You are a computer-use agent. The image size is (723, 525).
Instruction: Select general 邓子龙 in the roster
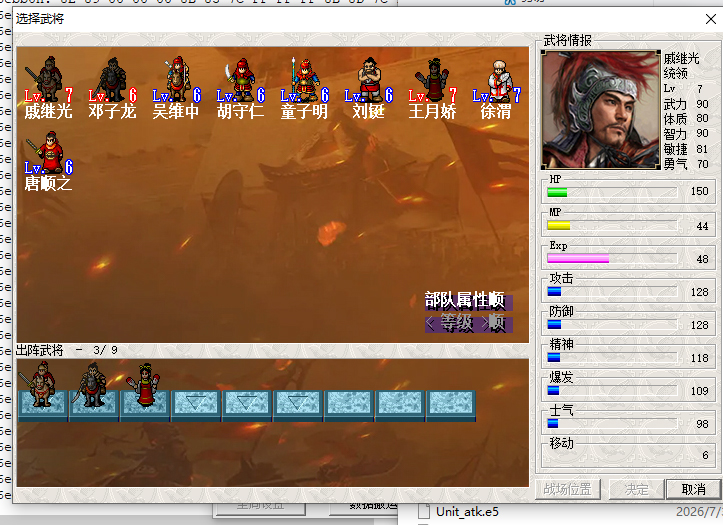112,88
